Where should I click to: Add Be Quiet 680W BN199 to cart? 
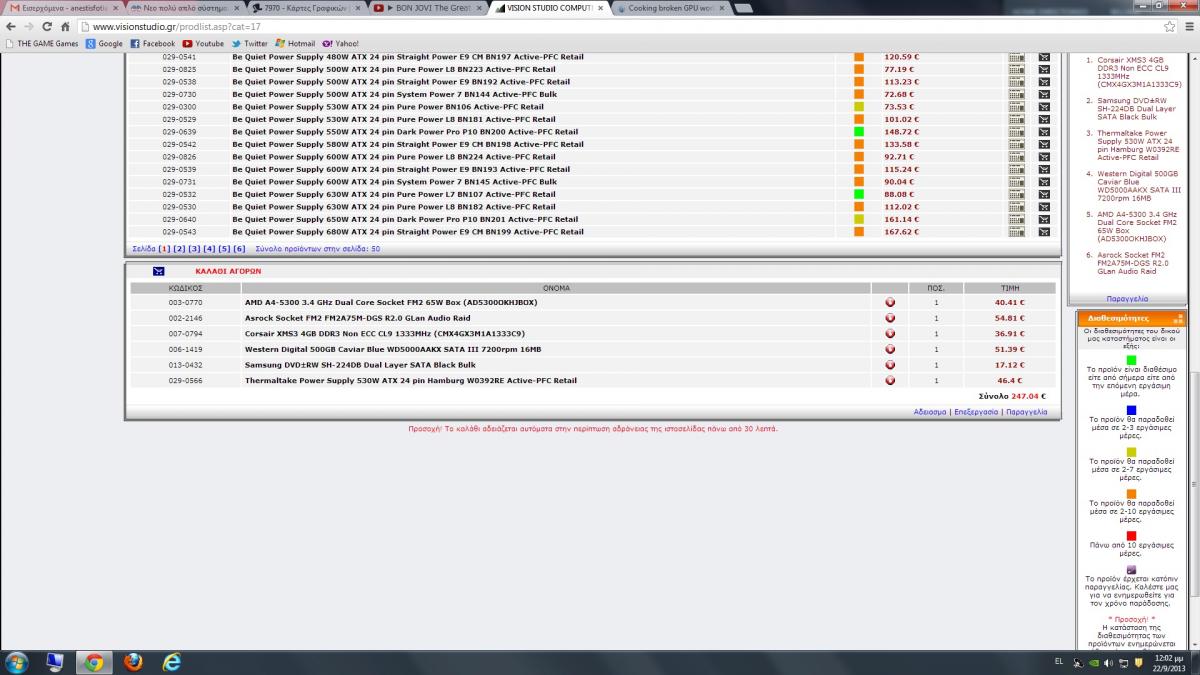coord(1044,232)
